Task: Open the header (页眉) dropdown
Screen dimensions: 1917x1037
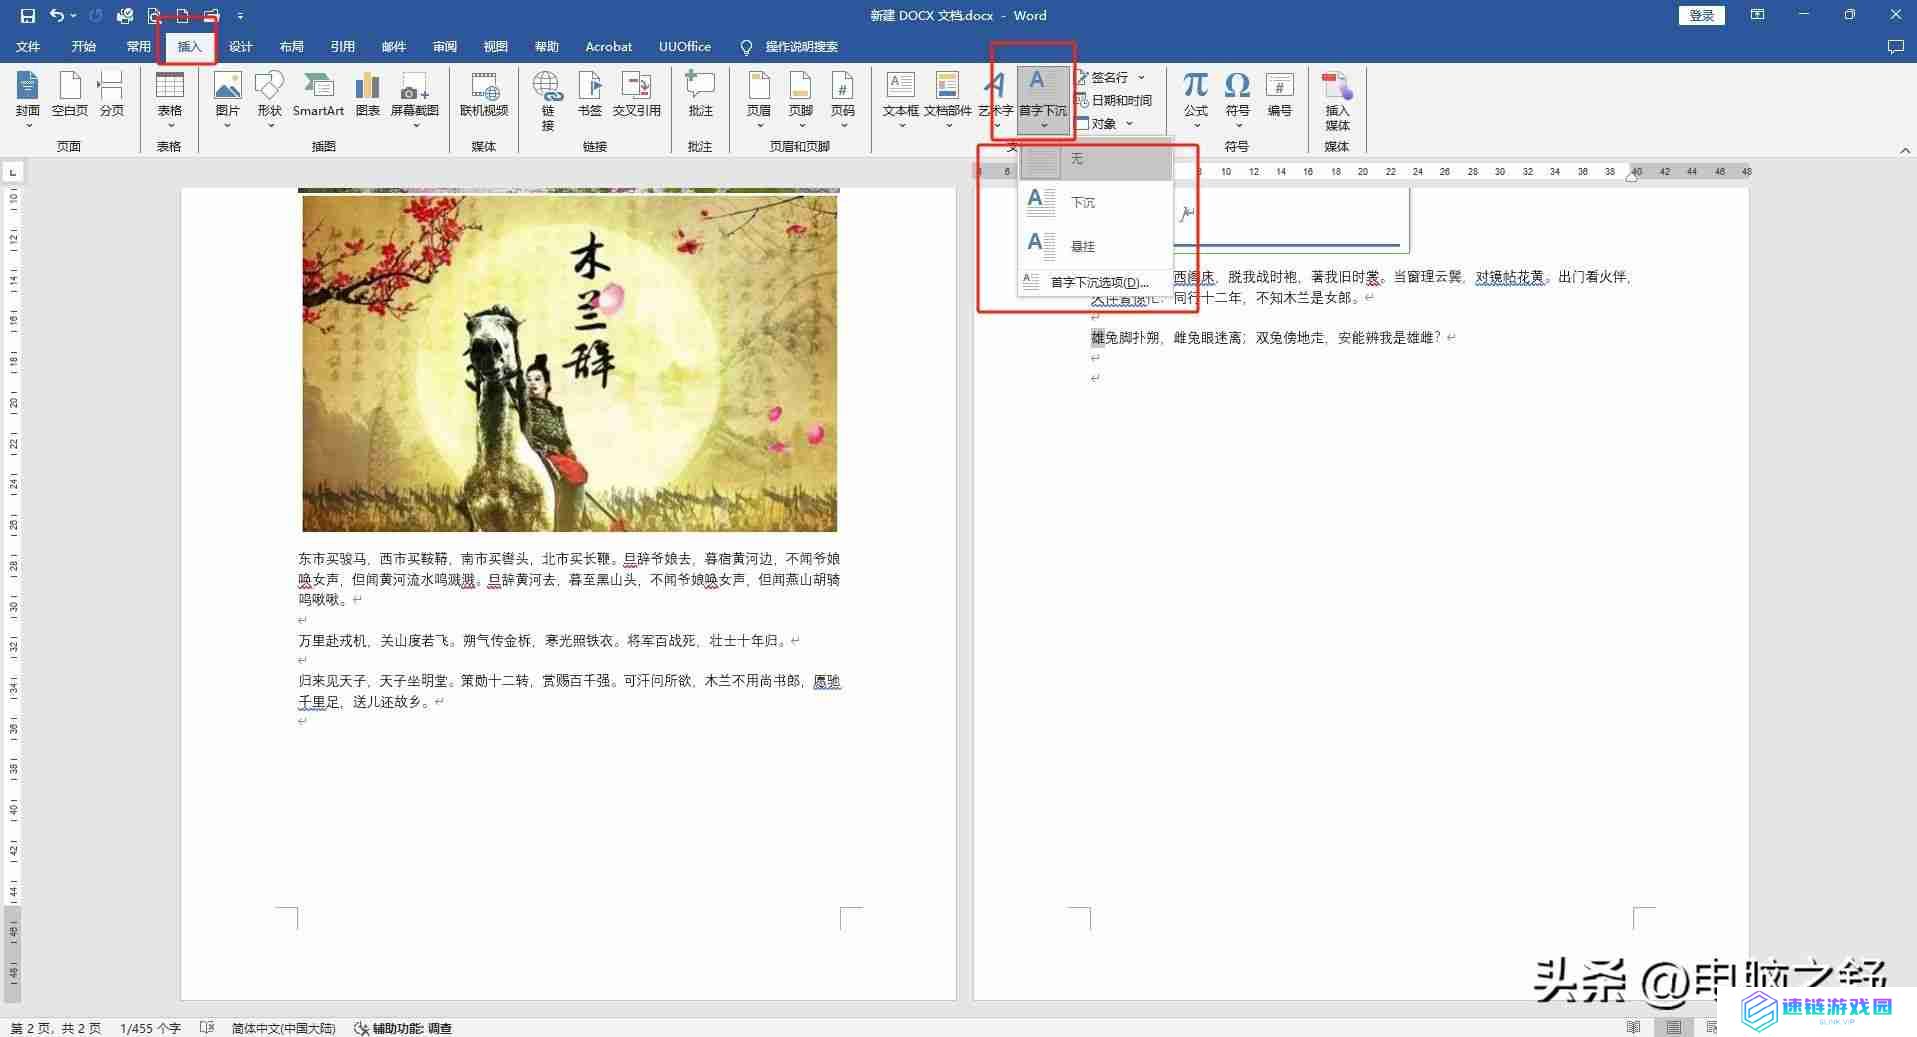Action: point(759,100)
